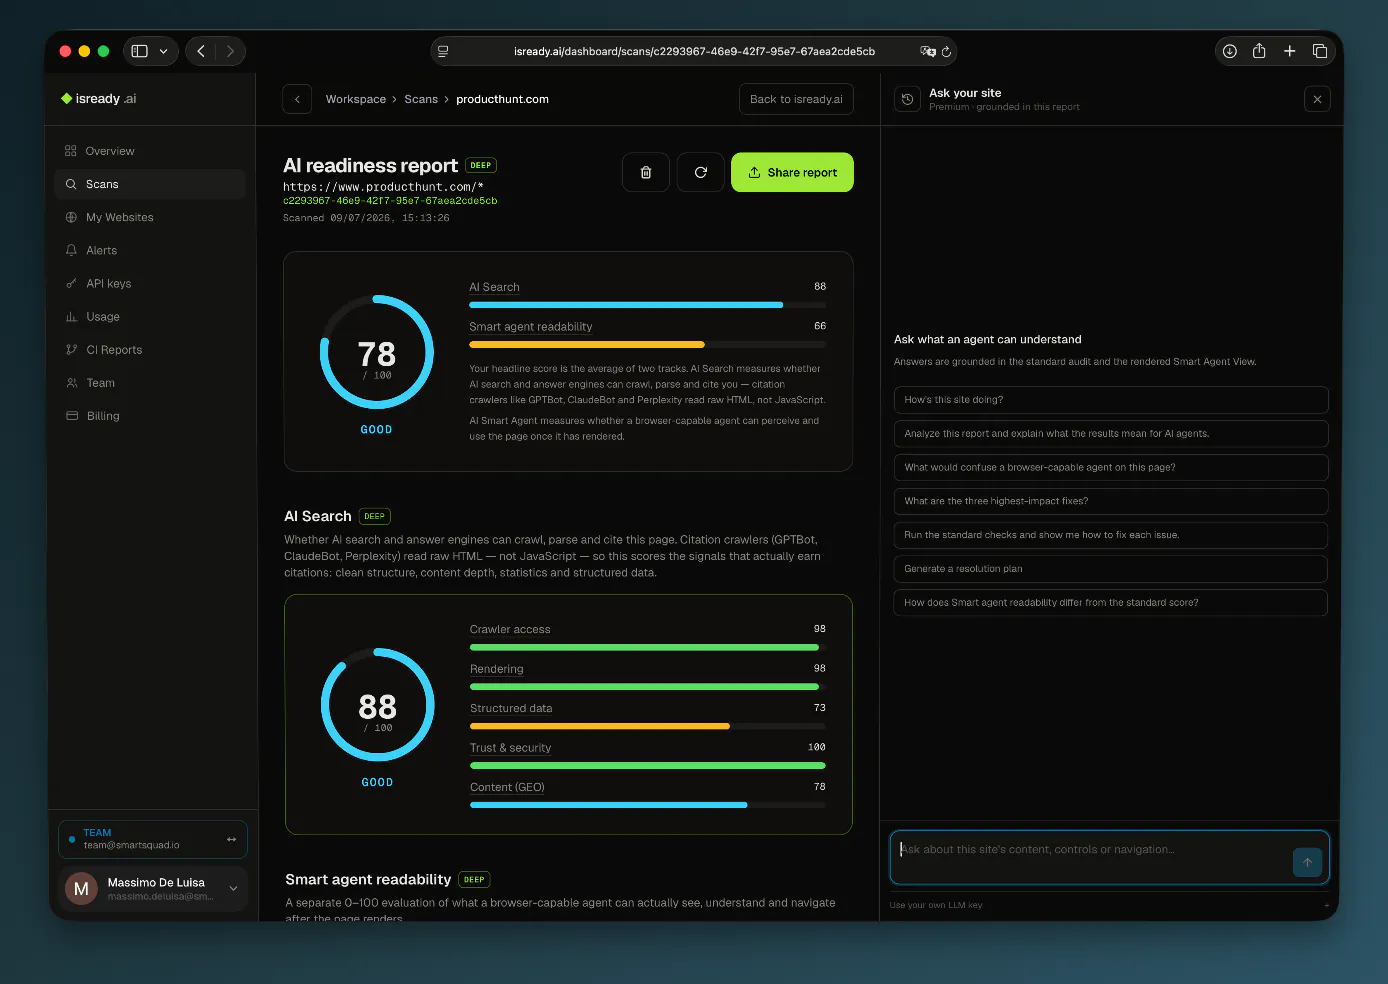Select 'What would confuse a browser-capable agent' prompt
The image size is (1388, 984).
click(1110, 467)
